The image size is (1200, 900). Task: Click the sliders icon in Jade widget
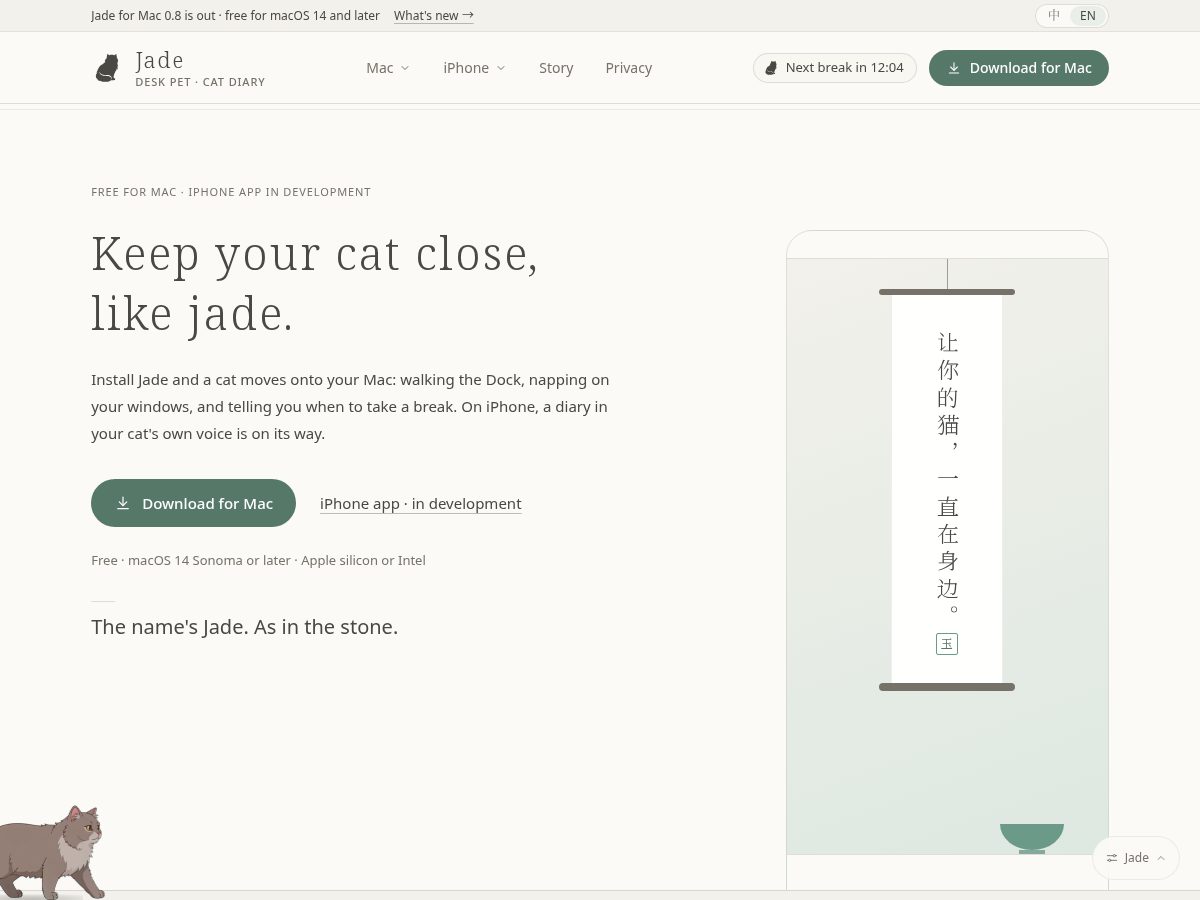(1112, 858)
